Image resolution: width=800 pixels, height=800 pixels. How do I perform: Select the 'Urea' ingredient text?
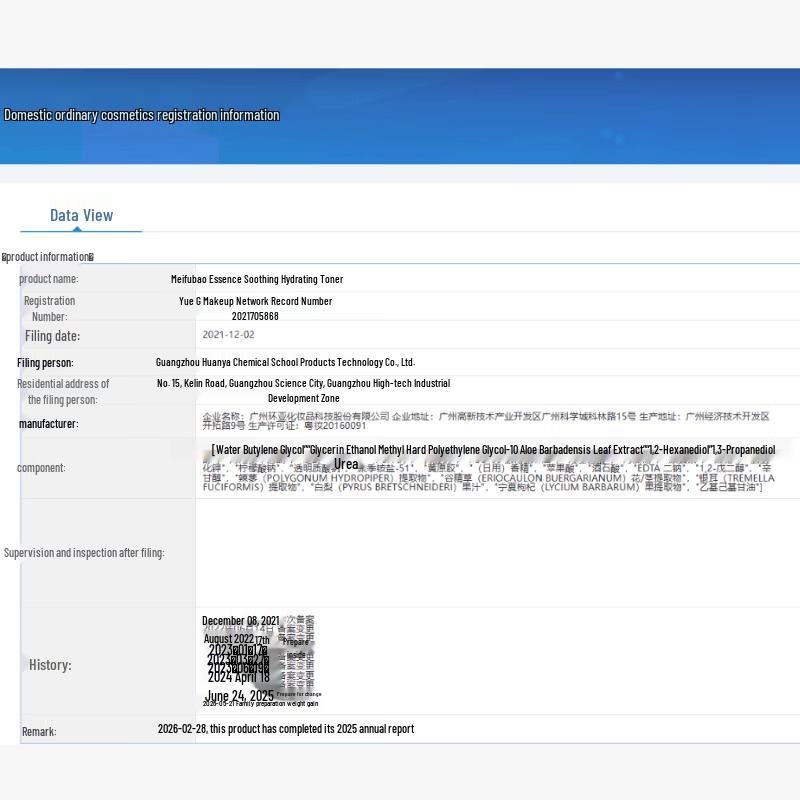click(x=346, y=464)
